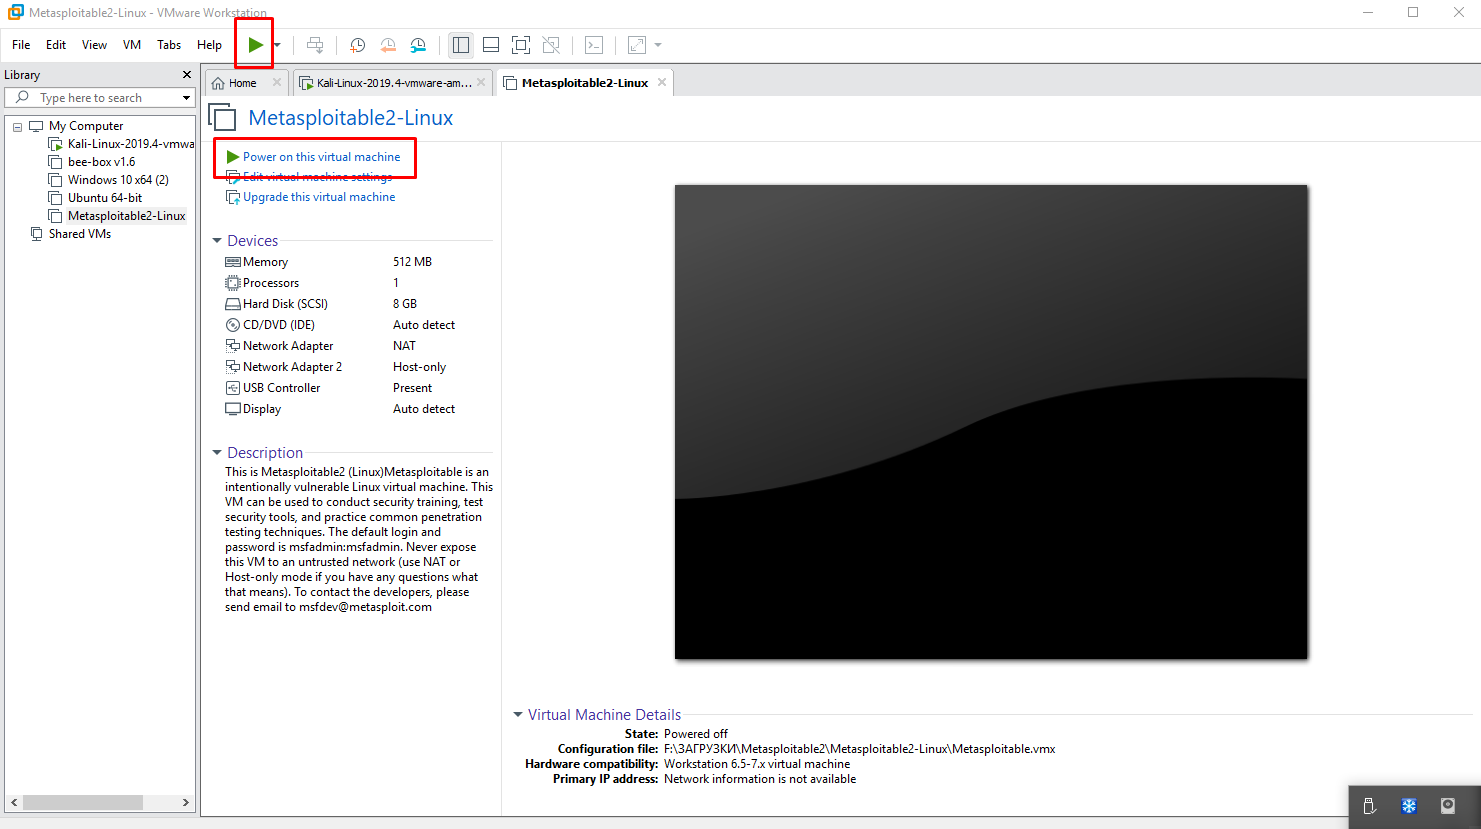Image resolution: width=1481 pixels, height=829 pixels.
Task: Click the blue snowflake status icon
Action: 1409,806
